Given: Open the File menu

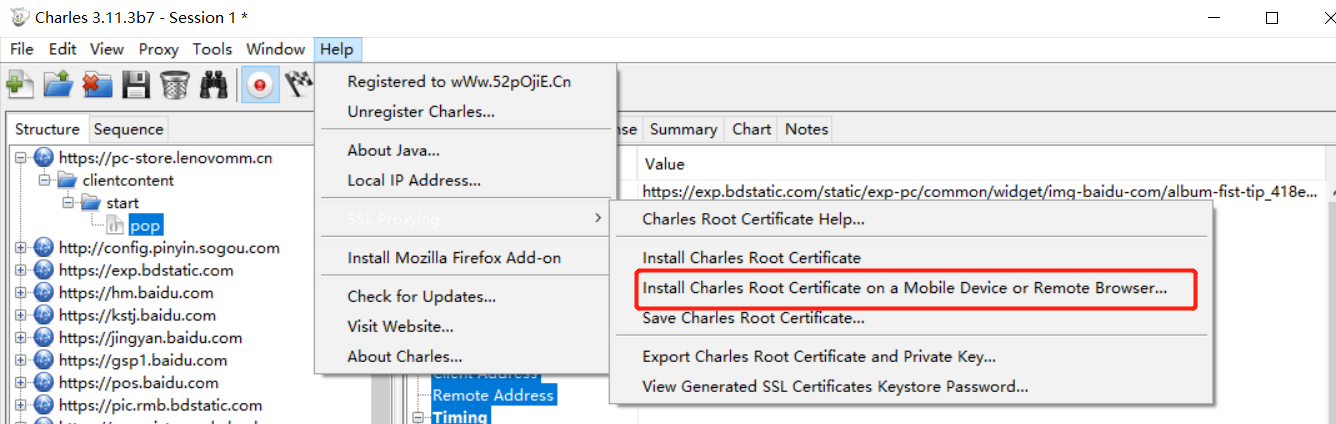Looking at the screenshot, I should [22, 49].
